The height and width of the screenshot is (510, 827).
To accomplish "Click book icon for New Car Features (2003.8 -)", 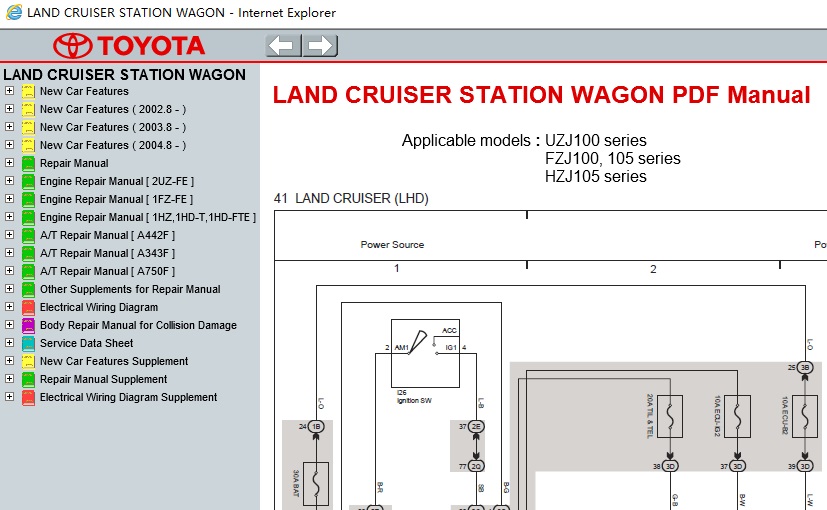I will pos(28,127).
